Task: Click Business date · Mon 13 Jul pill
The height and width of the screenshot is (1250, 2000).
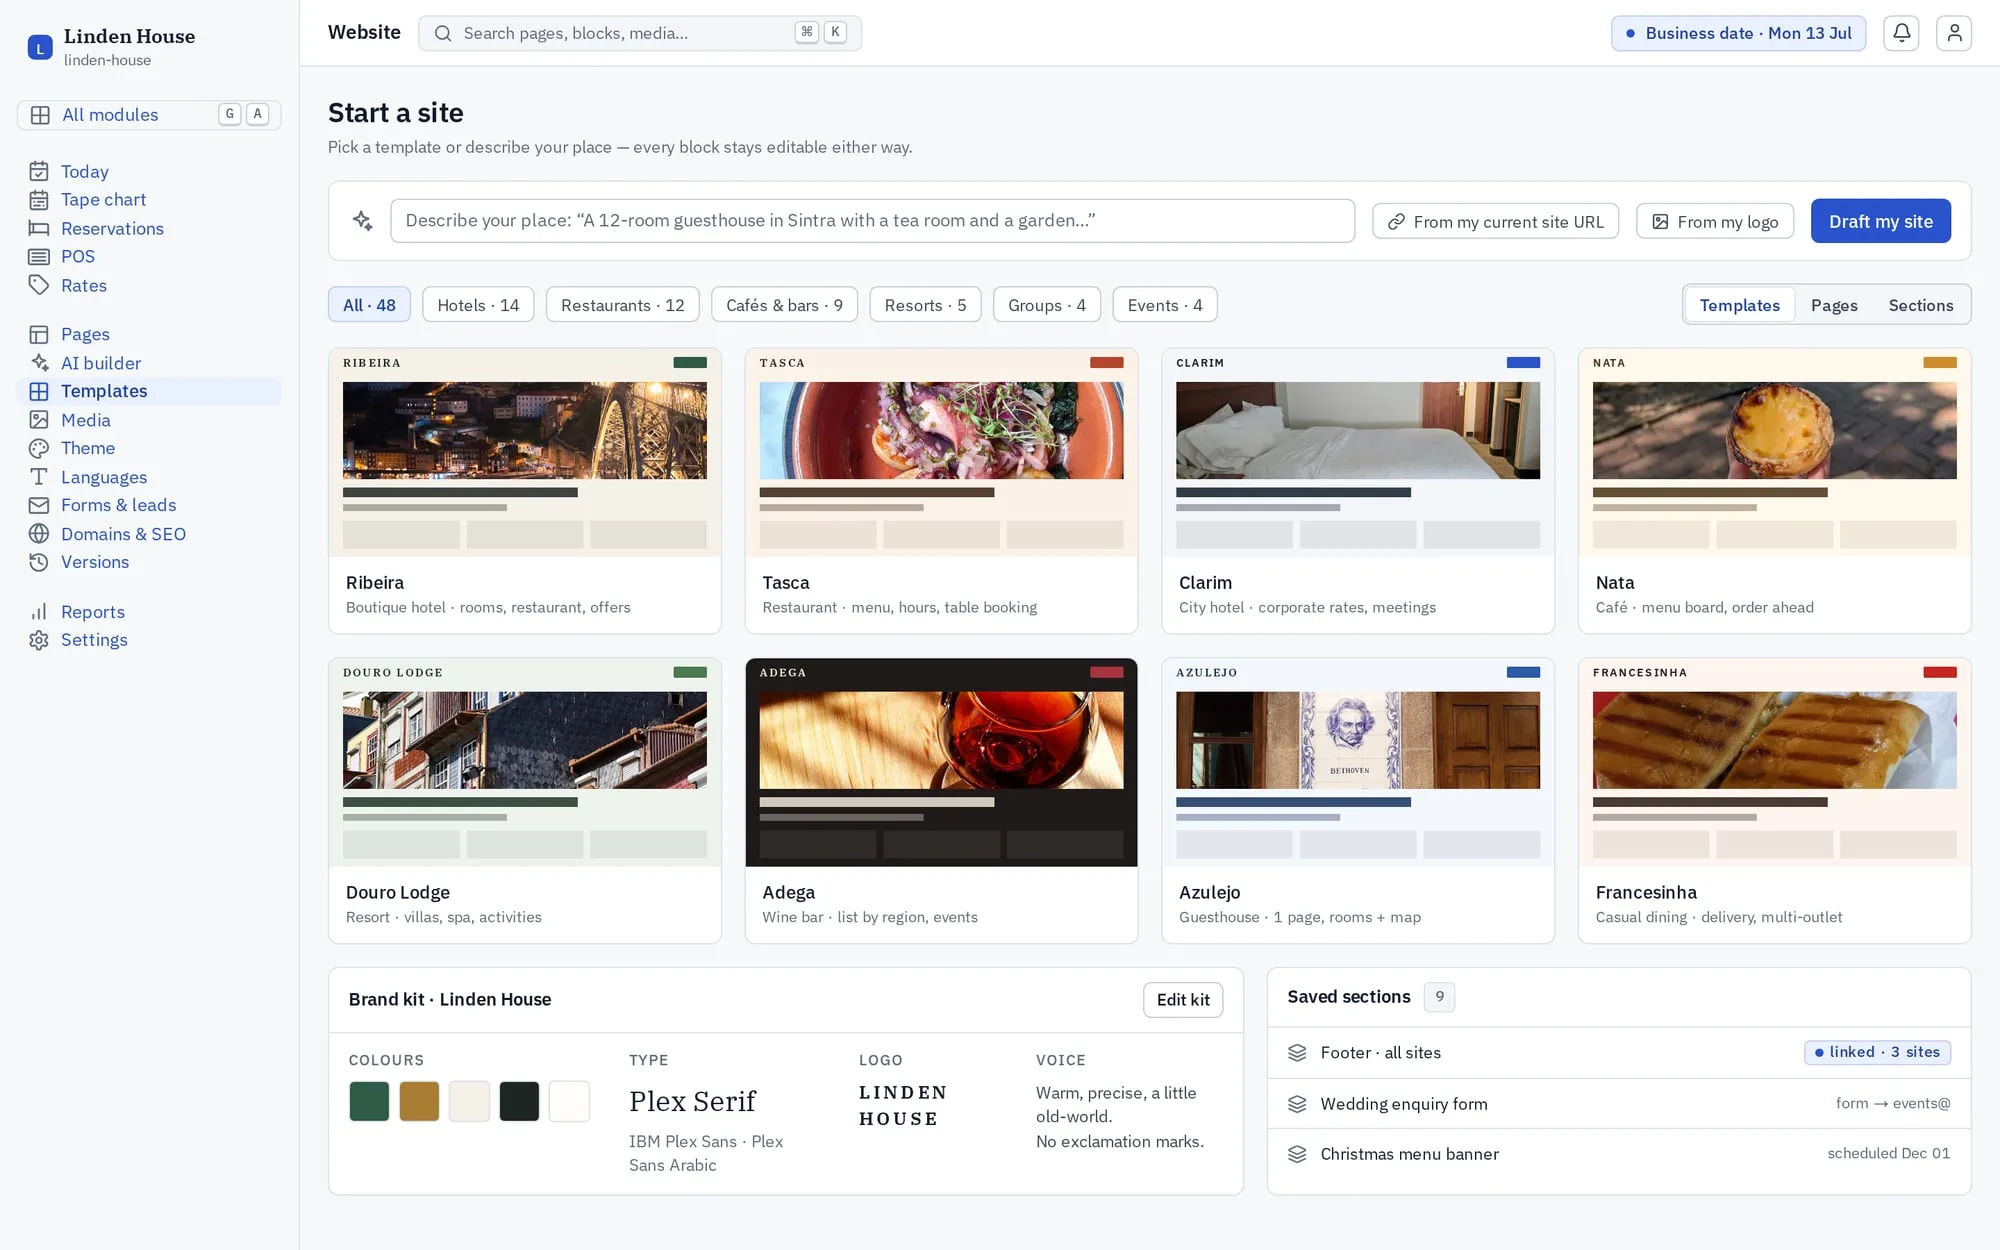Action: pos(1738,33)
